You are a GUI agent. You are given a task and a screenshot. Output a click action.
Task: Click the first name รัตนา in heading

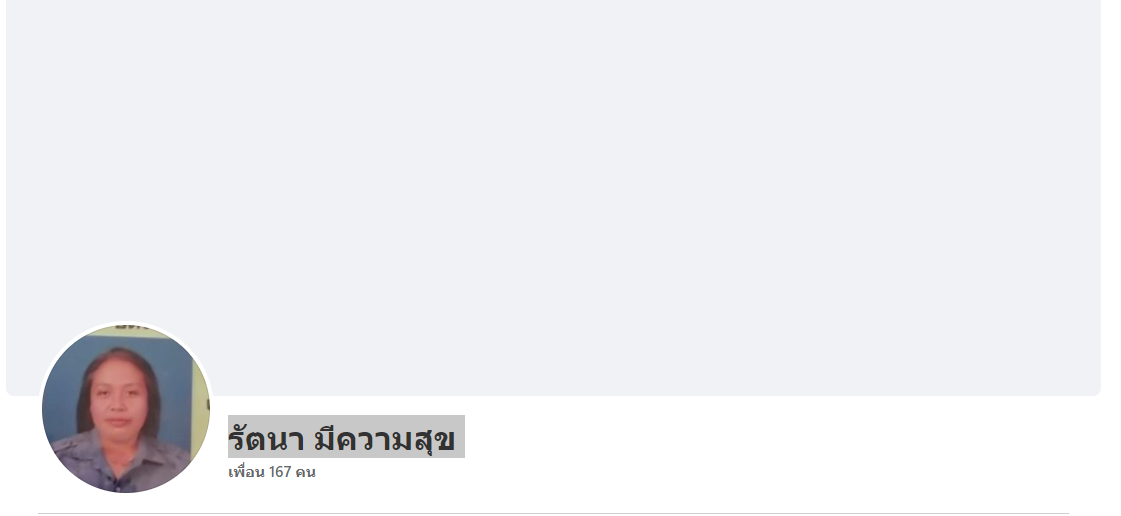coord(266,439)
